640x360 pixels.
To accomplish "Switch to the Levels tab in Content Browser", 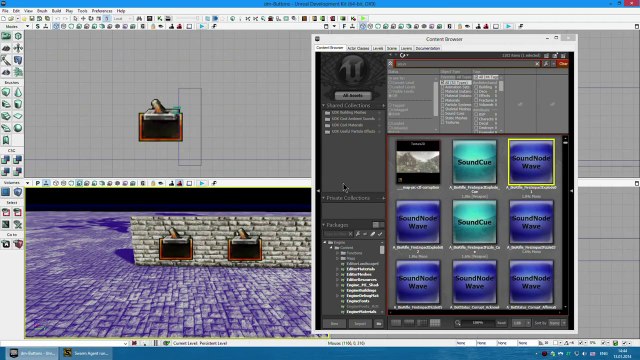I will tap(378, 48).
